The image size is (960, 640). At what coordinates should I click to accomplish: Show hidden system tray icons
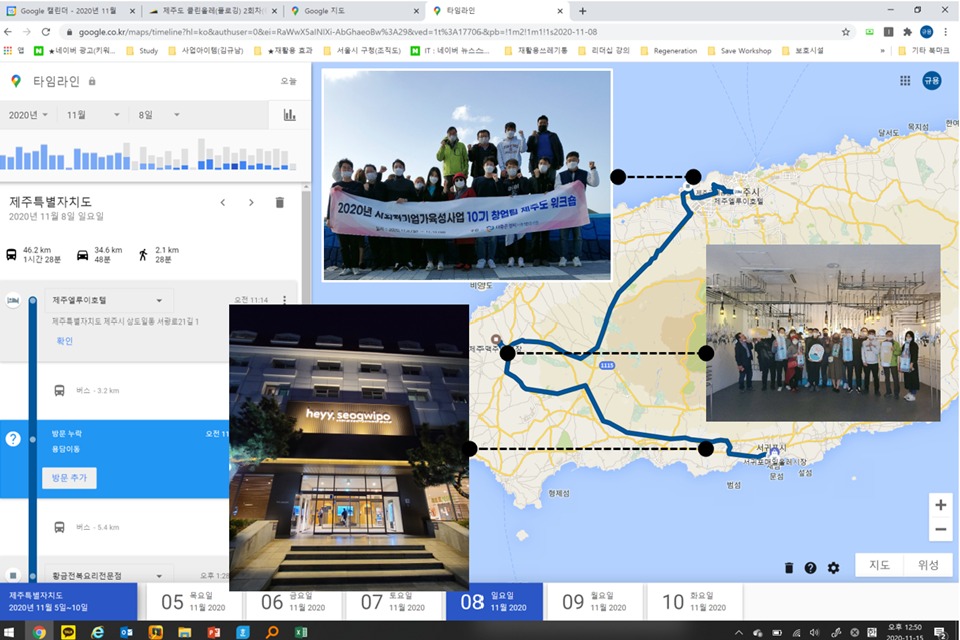click(x=738, y=632)
